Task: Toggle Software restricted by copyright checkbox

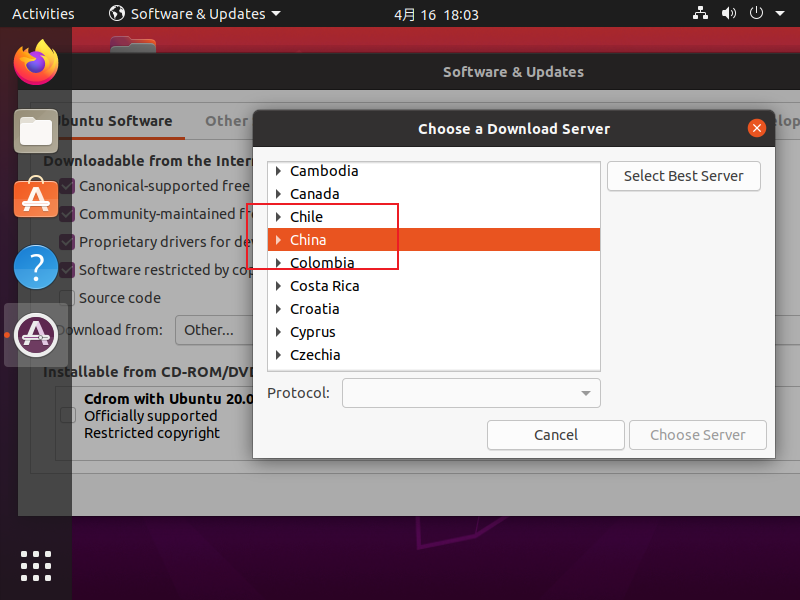Action: click(x=67, y=270)
